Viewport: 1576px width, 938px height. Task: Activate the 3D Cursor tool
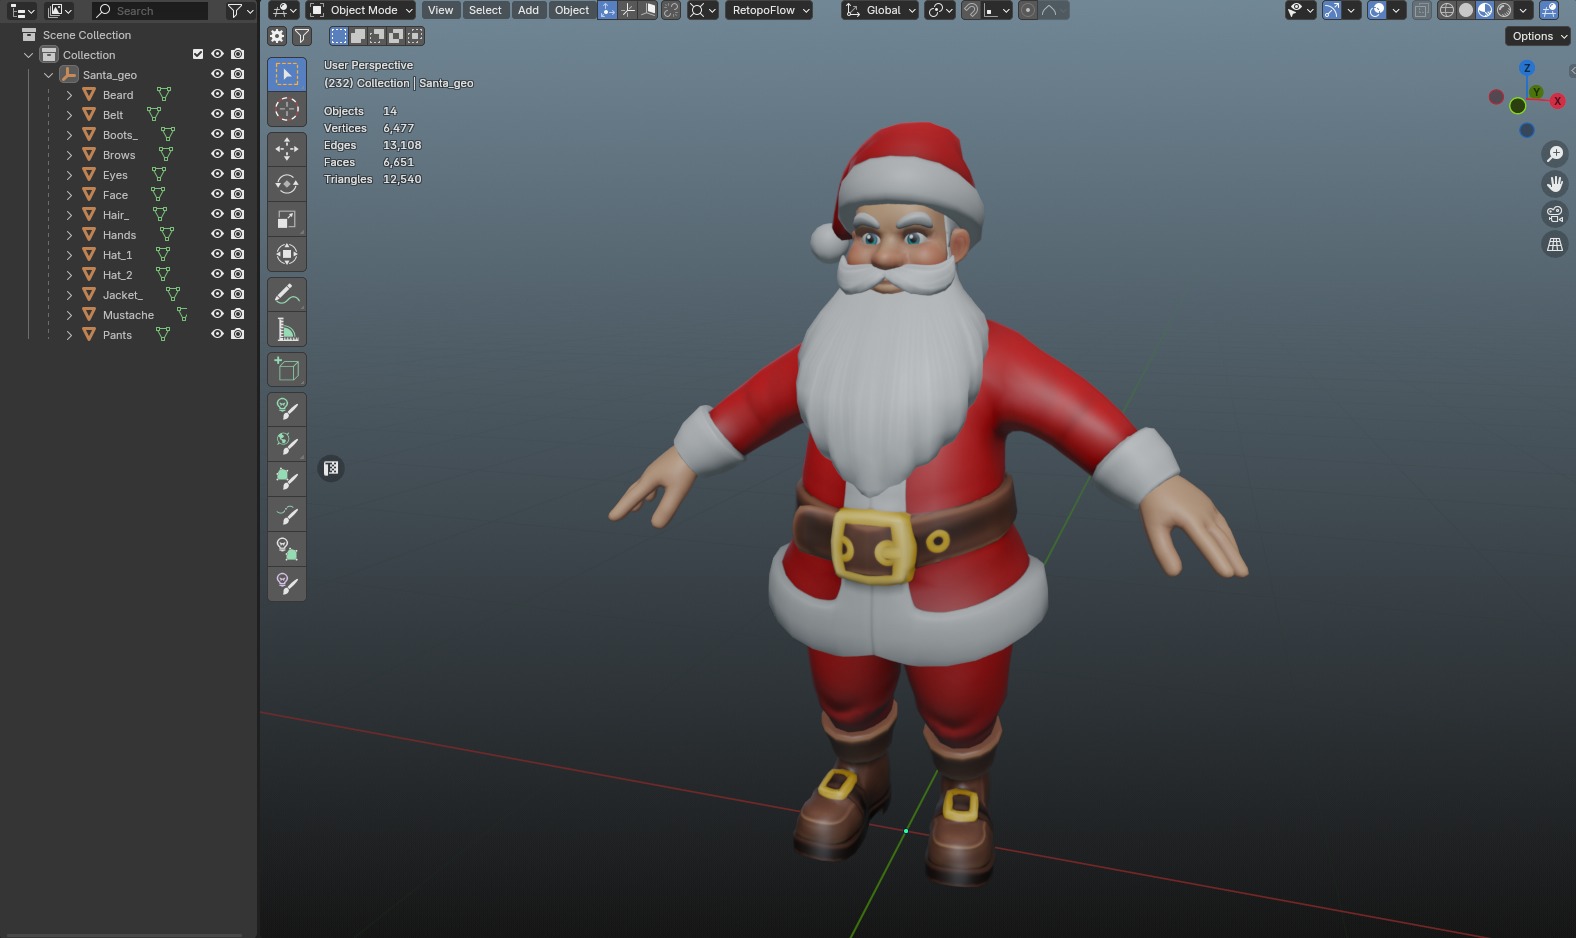coord(287,109)
